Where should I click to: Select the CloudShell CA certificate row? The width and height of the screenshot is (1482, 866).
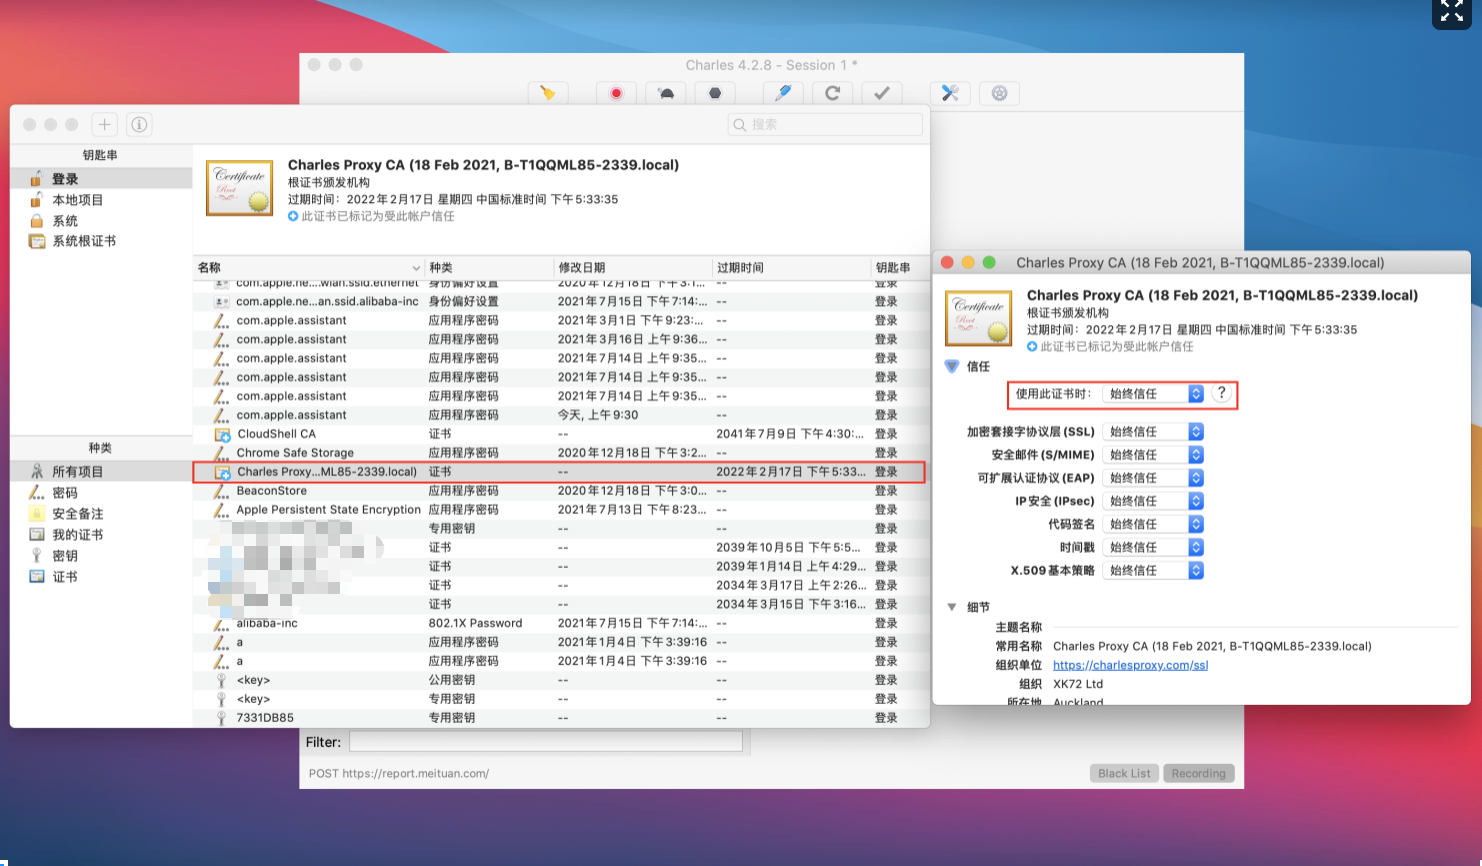point(559,434)
